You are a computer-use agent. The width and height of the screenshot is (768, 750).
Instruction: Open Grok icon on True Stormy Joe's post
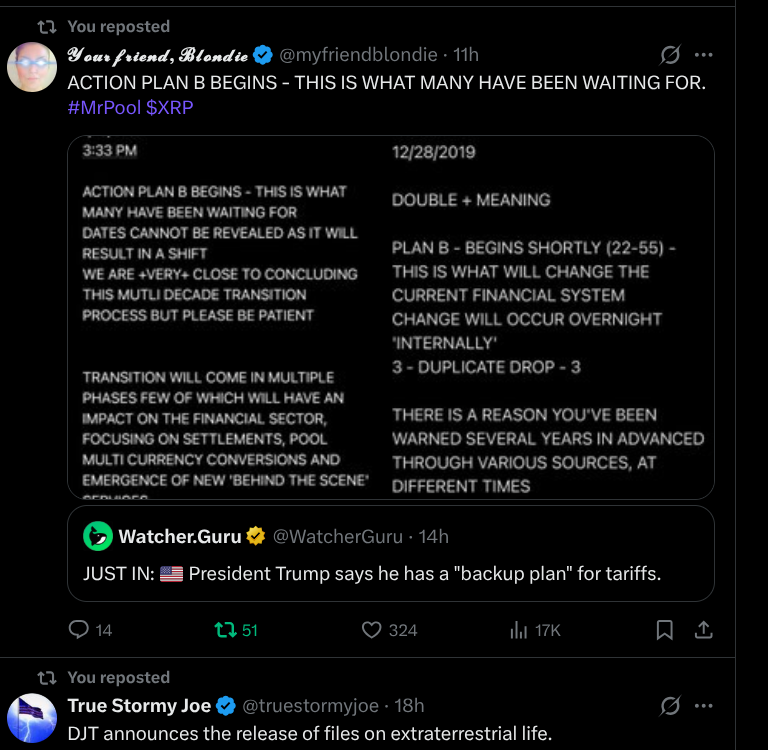[672, 706]
